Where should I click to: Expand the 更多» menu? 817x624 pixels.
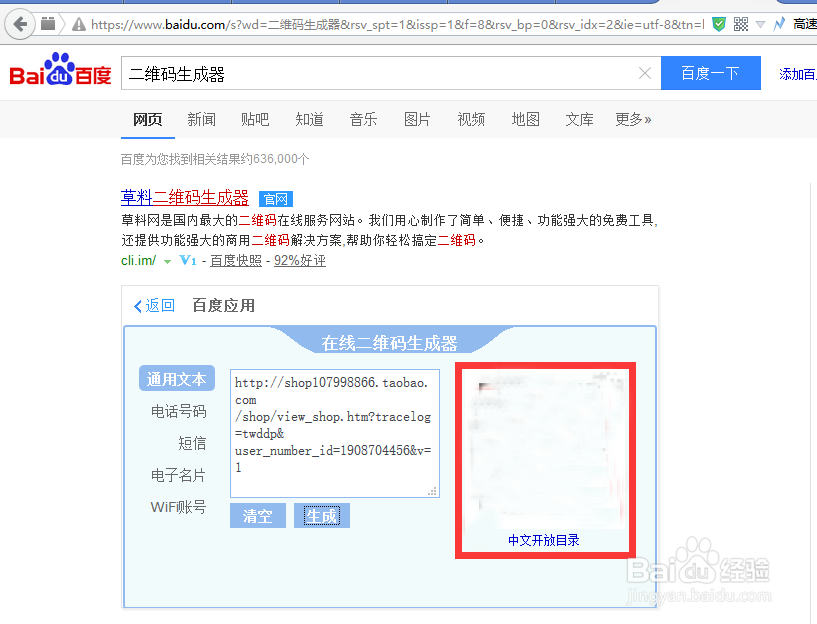tap(633, 120)
